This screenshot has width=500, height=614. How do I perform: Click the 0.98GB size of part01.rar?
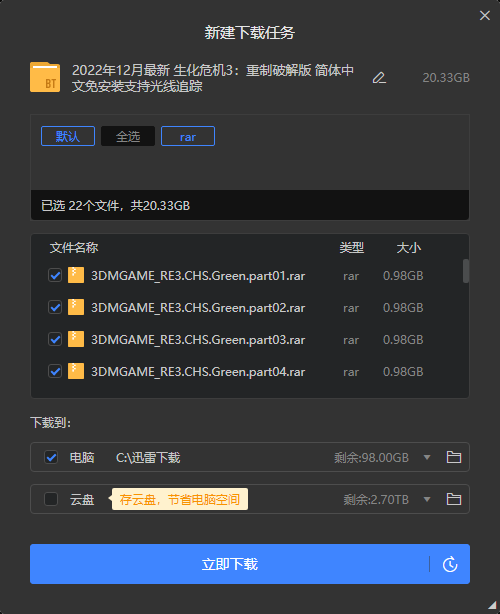pos(403,276)
